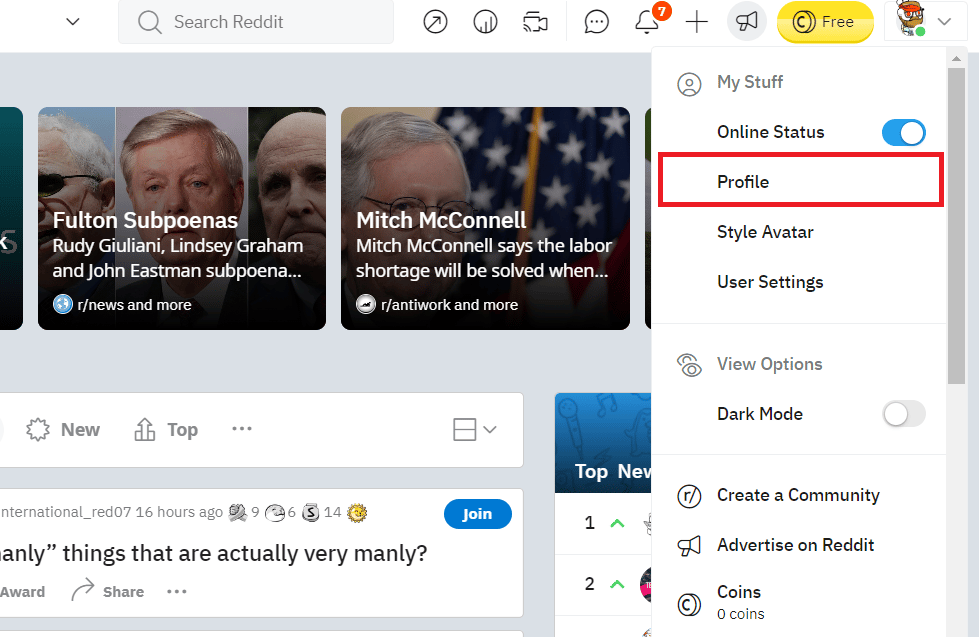Open the Fulton Subpoenas trending card
The width and height of the screenshot is (979, 637).
(182, 219)
